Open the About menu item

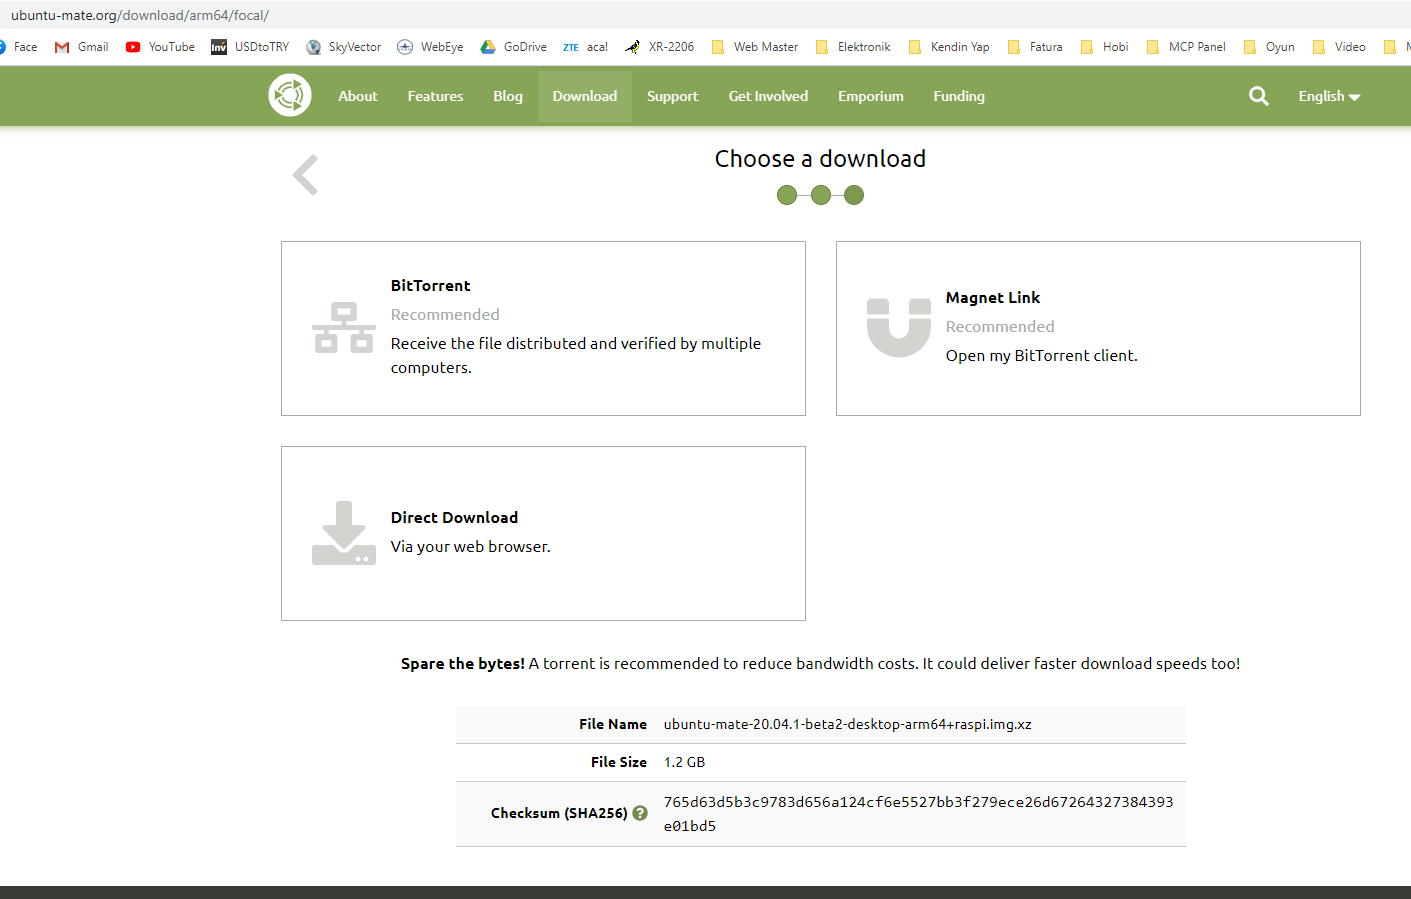pyautogui.click(x=358, y=96)
